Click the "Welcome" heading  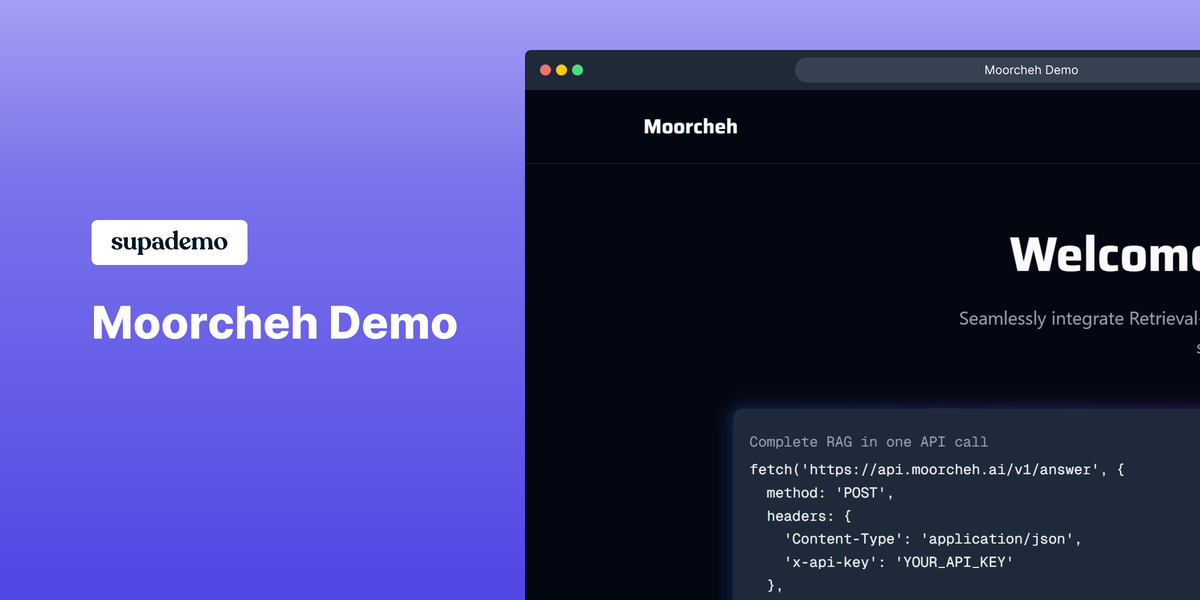(1104, 255)
